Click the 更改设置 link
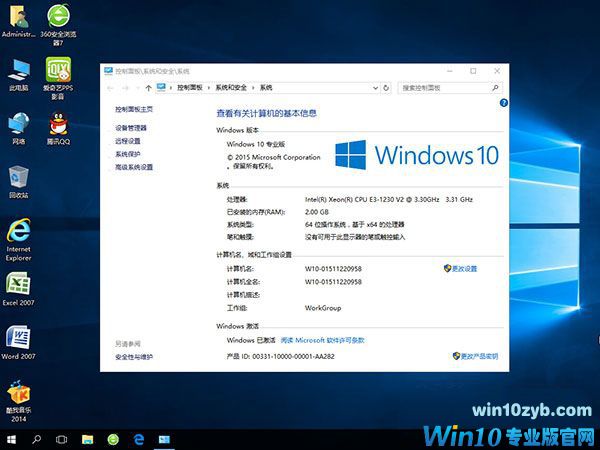 pyautogui.click(x=464, y=269)
